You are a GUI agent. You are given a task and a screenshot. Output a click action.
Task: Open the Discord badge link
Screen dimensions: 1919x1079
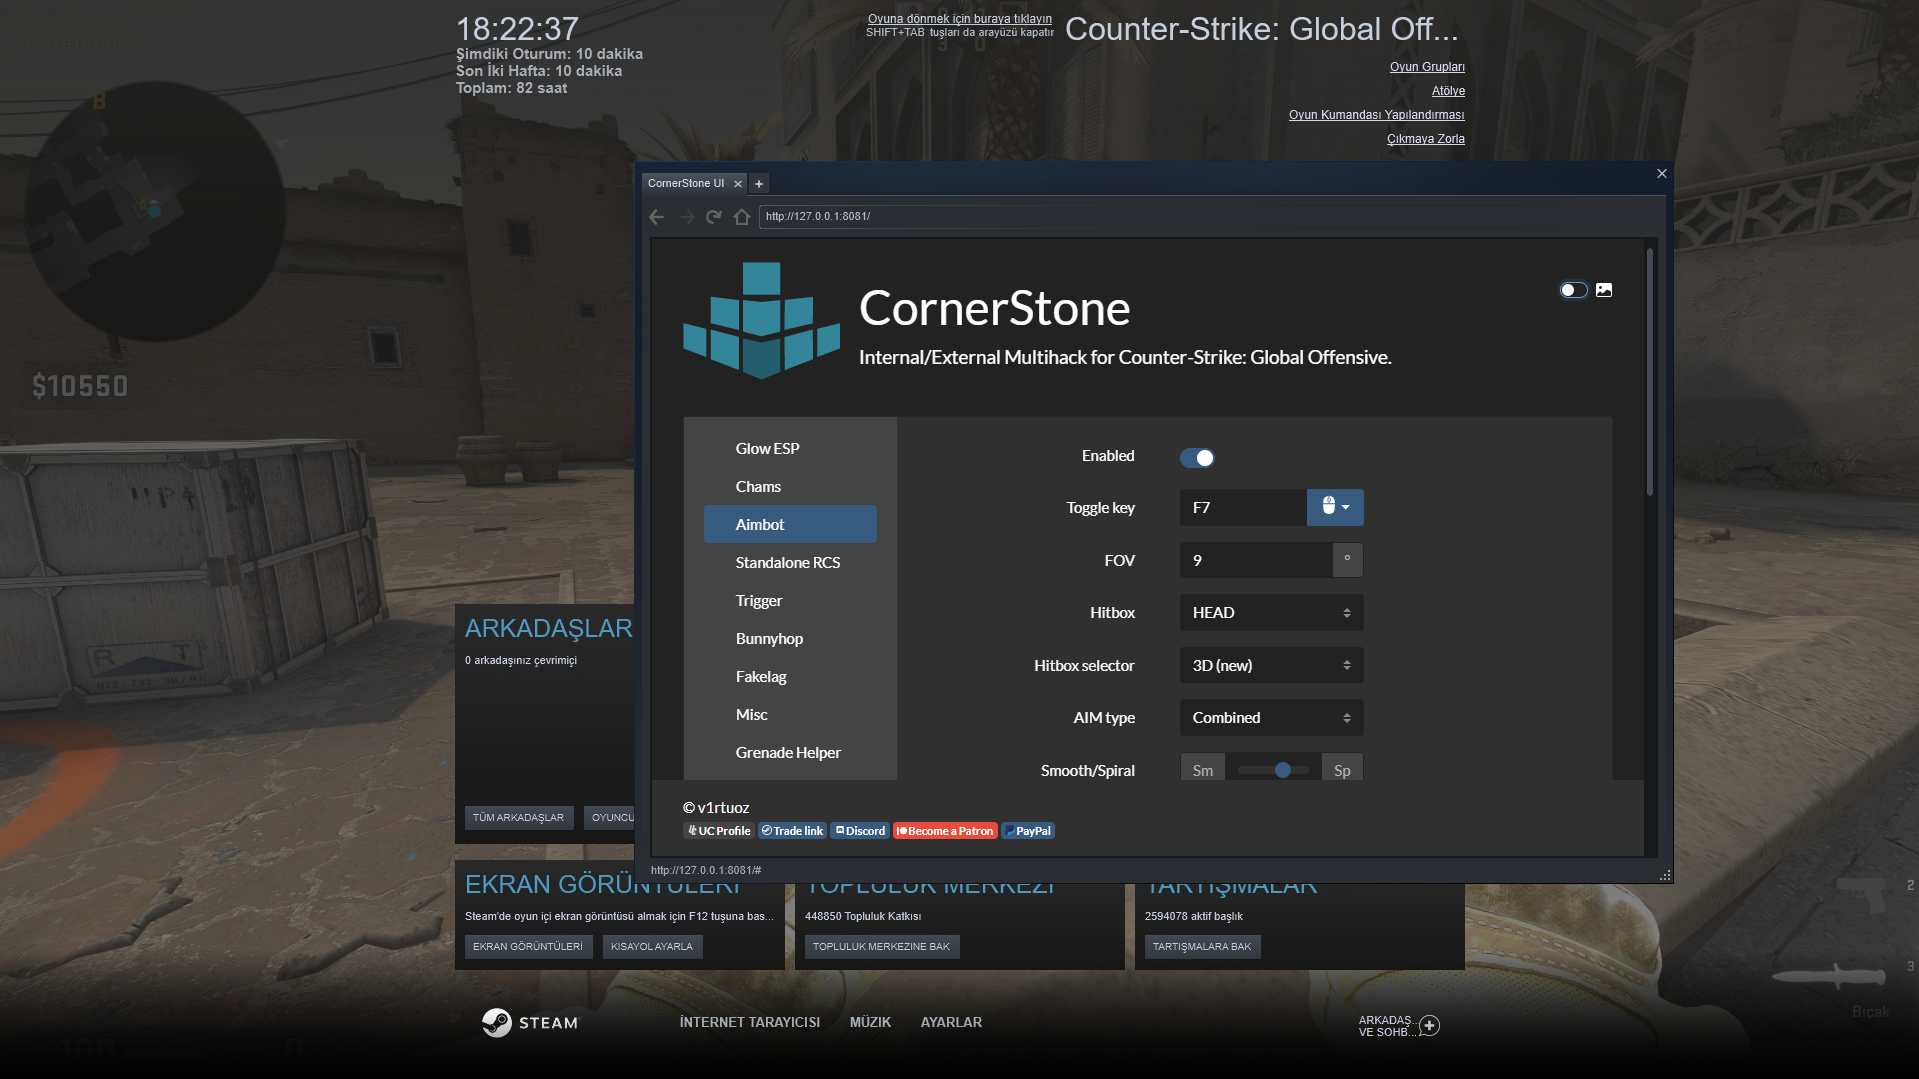860,831
